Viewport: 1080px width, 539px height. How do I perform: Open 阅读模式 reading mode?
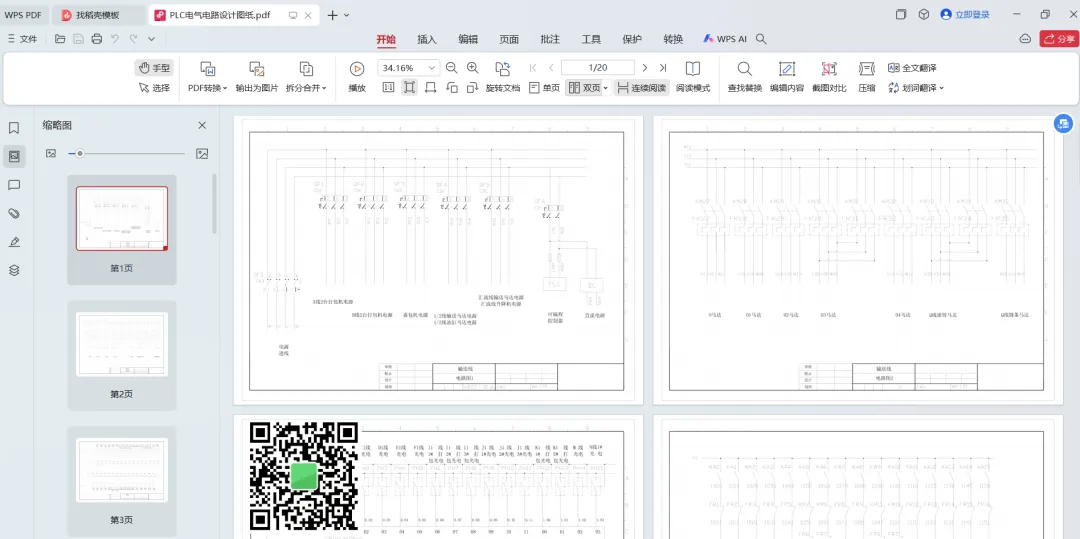point(693,77)
